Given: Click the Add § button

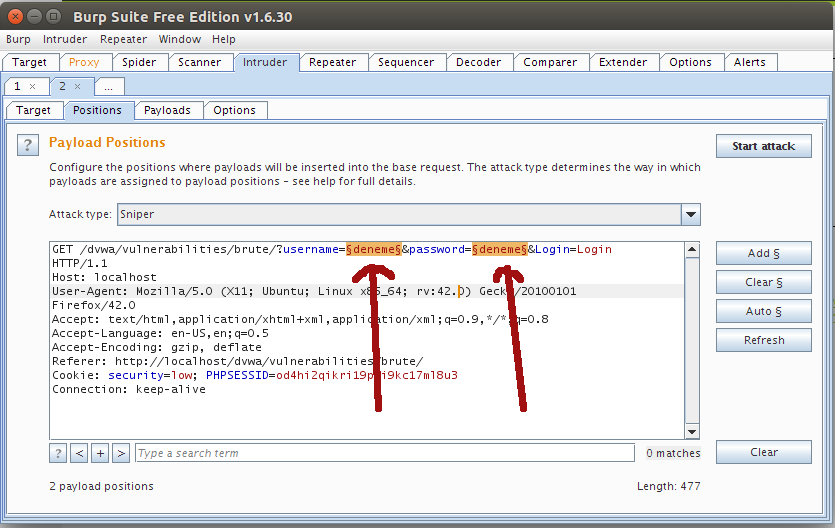Looking at the screenshot, I should pos(764,253).
